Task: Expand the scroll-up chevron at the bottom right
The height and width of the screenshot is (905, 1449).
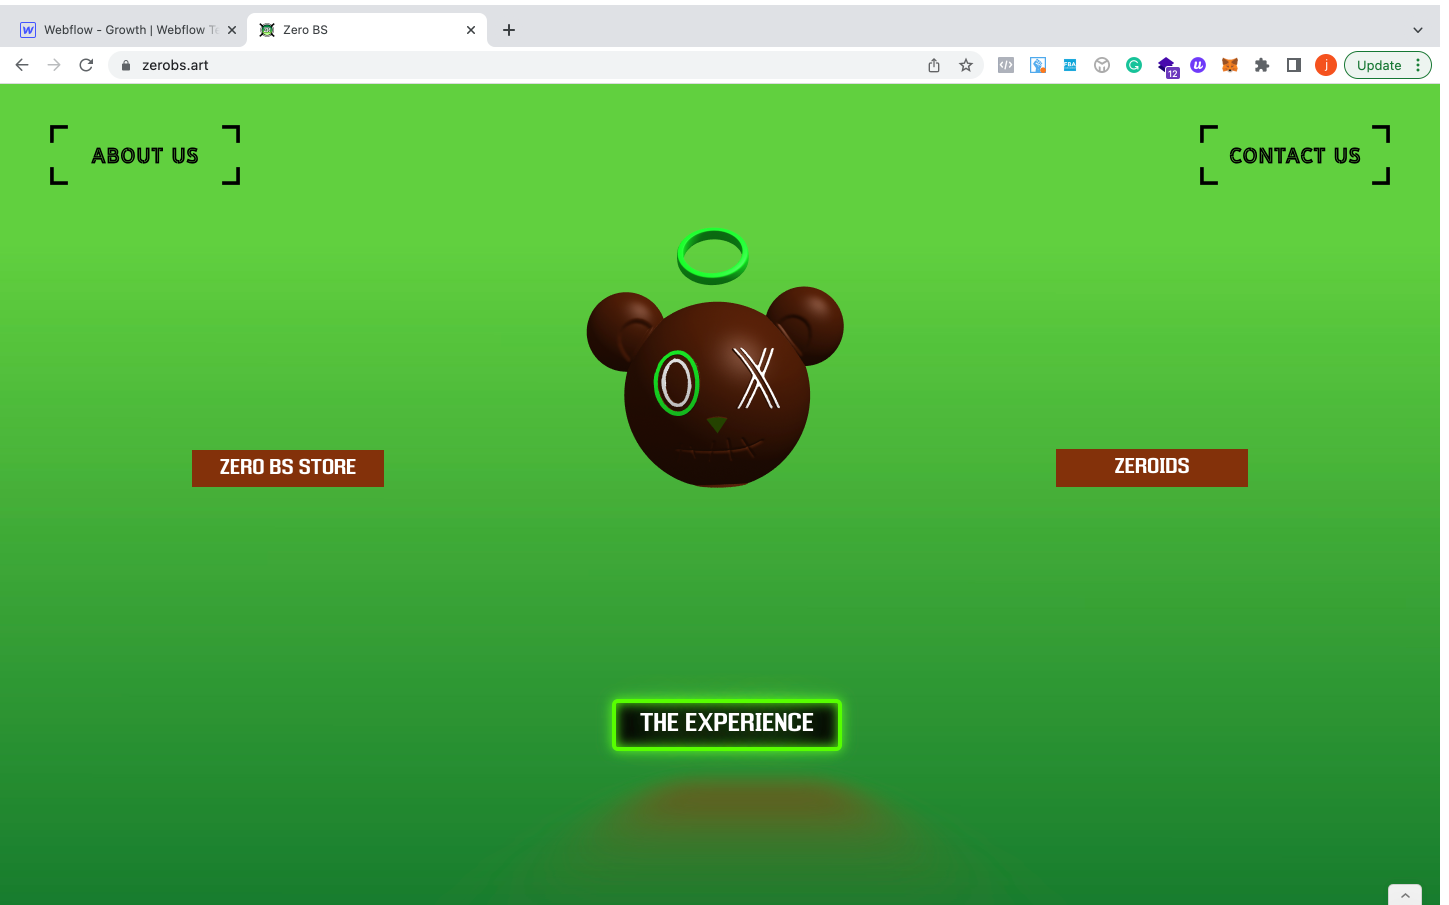Action: pos(1405,895)
